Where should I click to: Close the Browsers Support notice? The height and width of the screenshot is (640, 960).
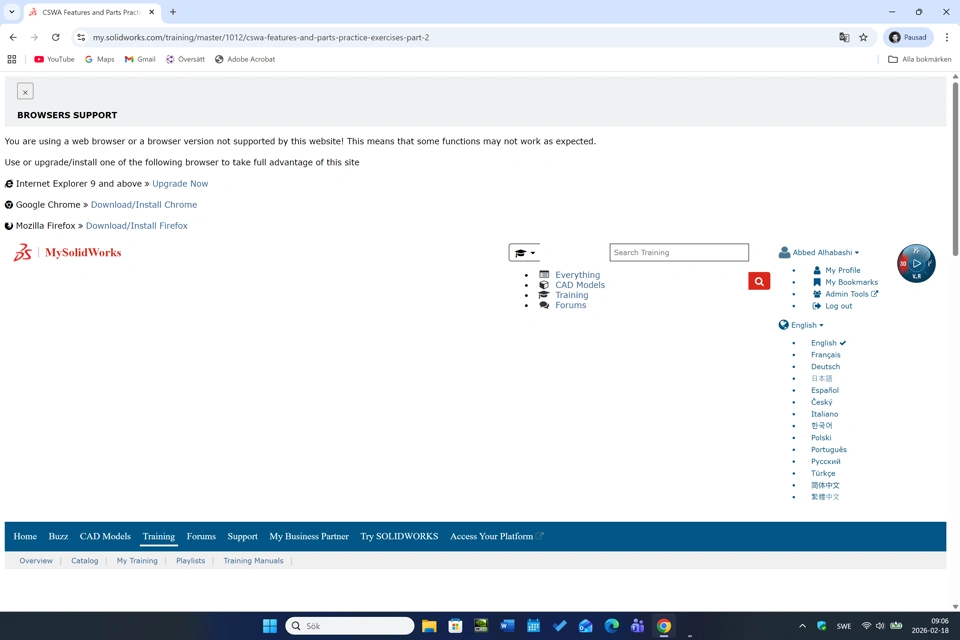[25, 91]
